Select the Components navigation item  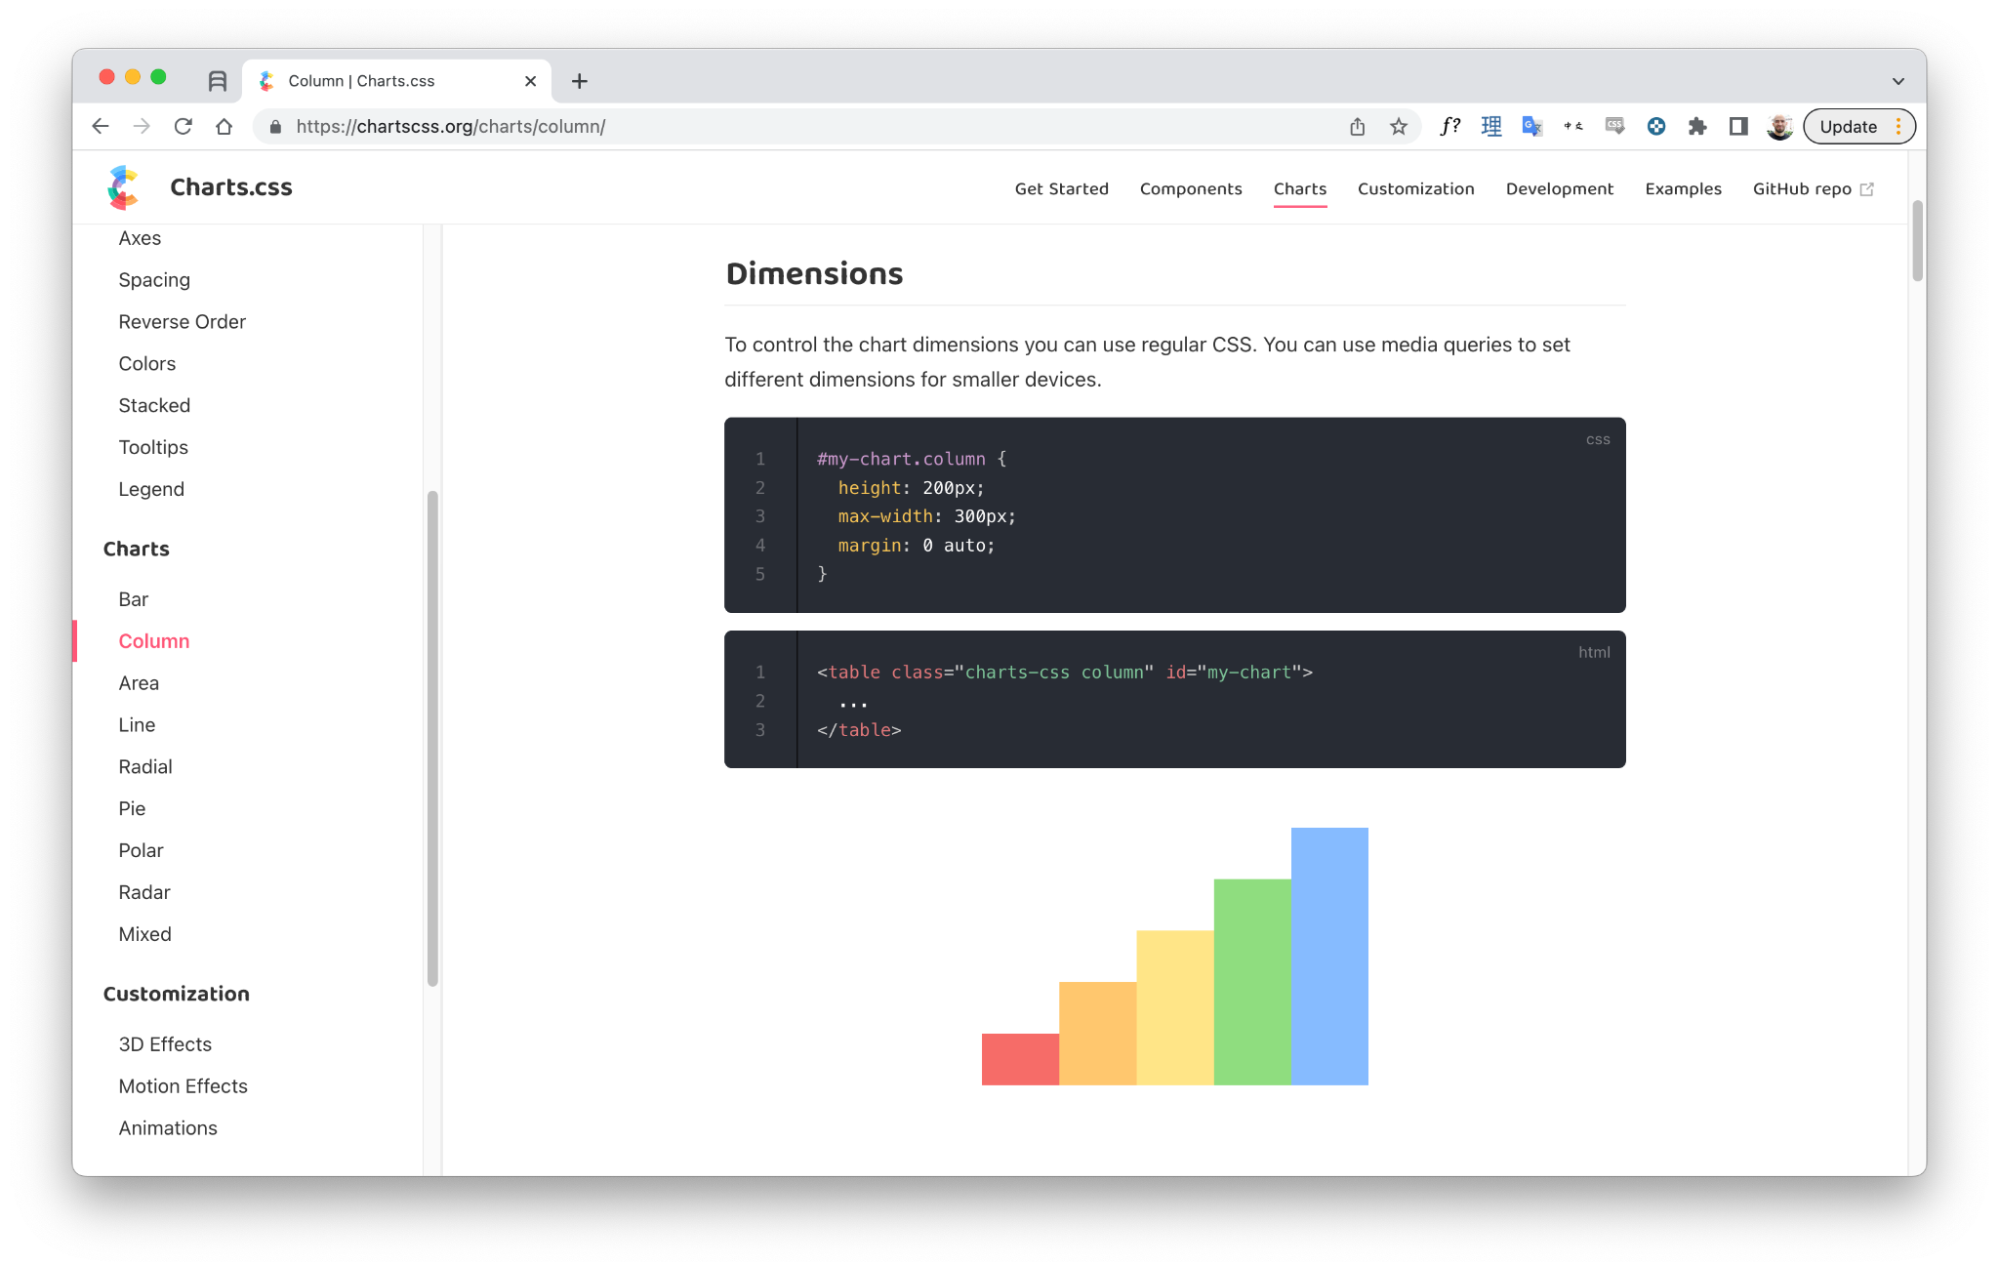pyautogui.click(x=1191, y=188)
